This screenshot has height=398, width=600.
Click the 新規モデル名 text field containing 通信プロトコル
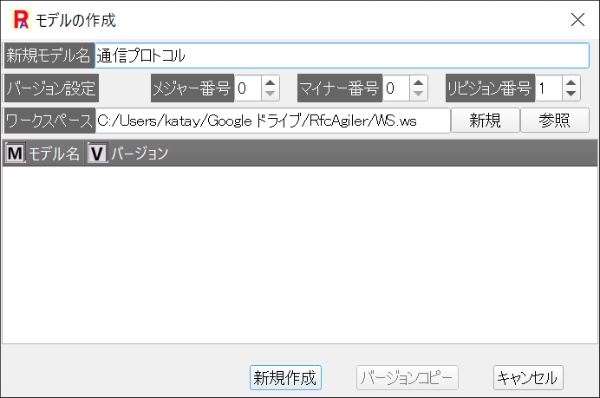click(x=342, y=55)
